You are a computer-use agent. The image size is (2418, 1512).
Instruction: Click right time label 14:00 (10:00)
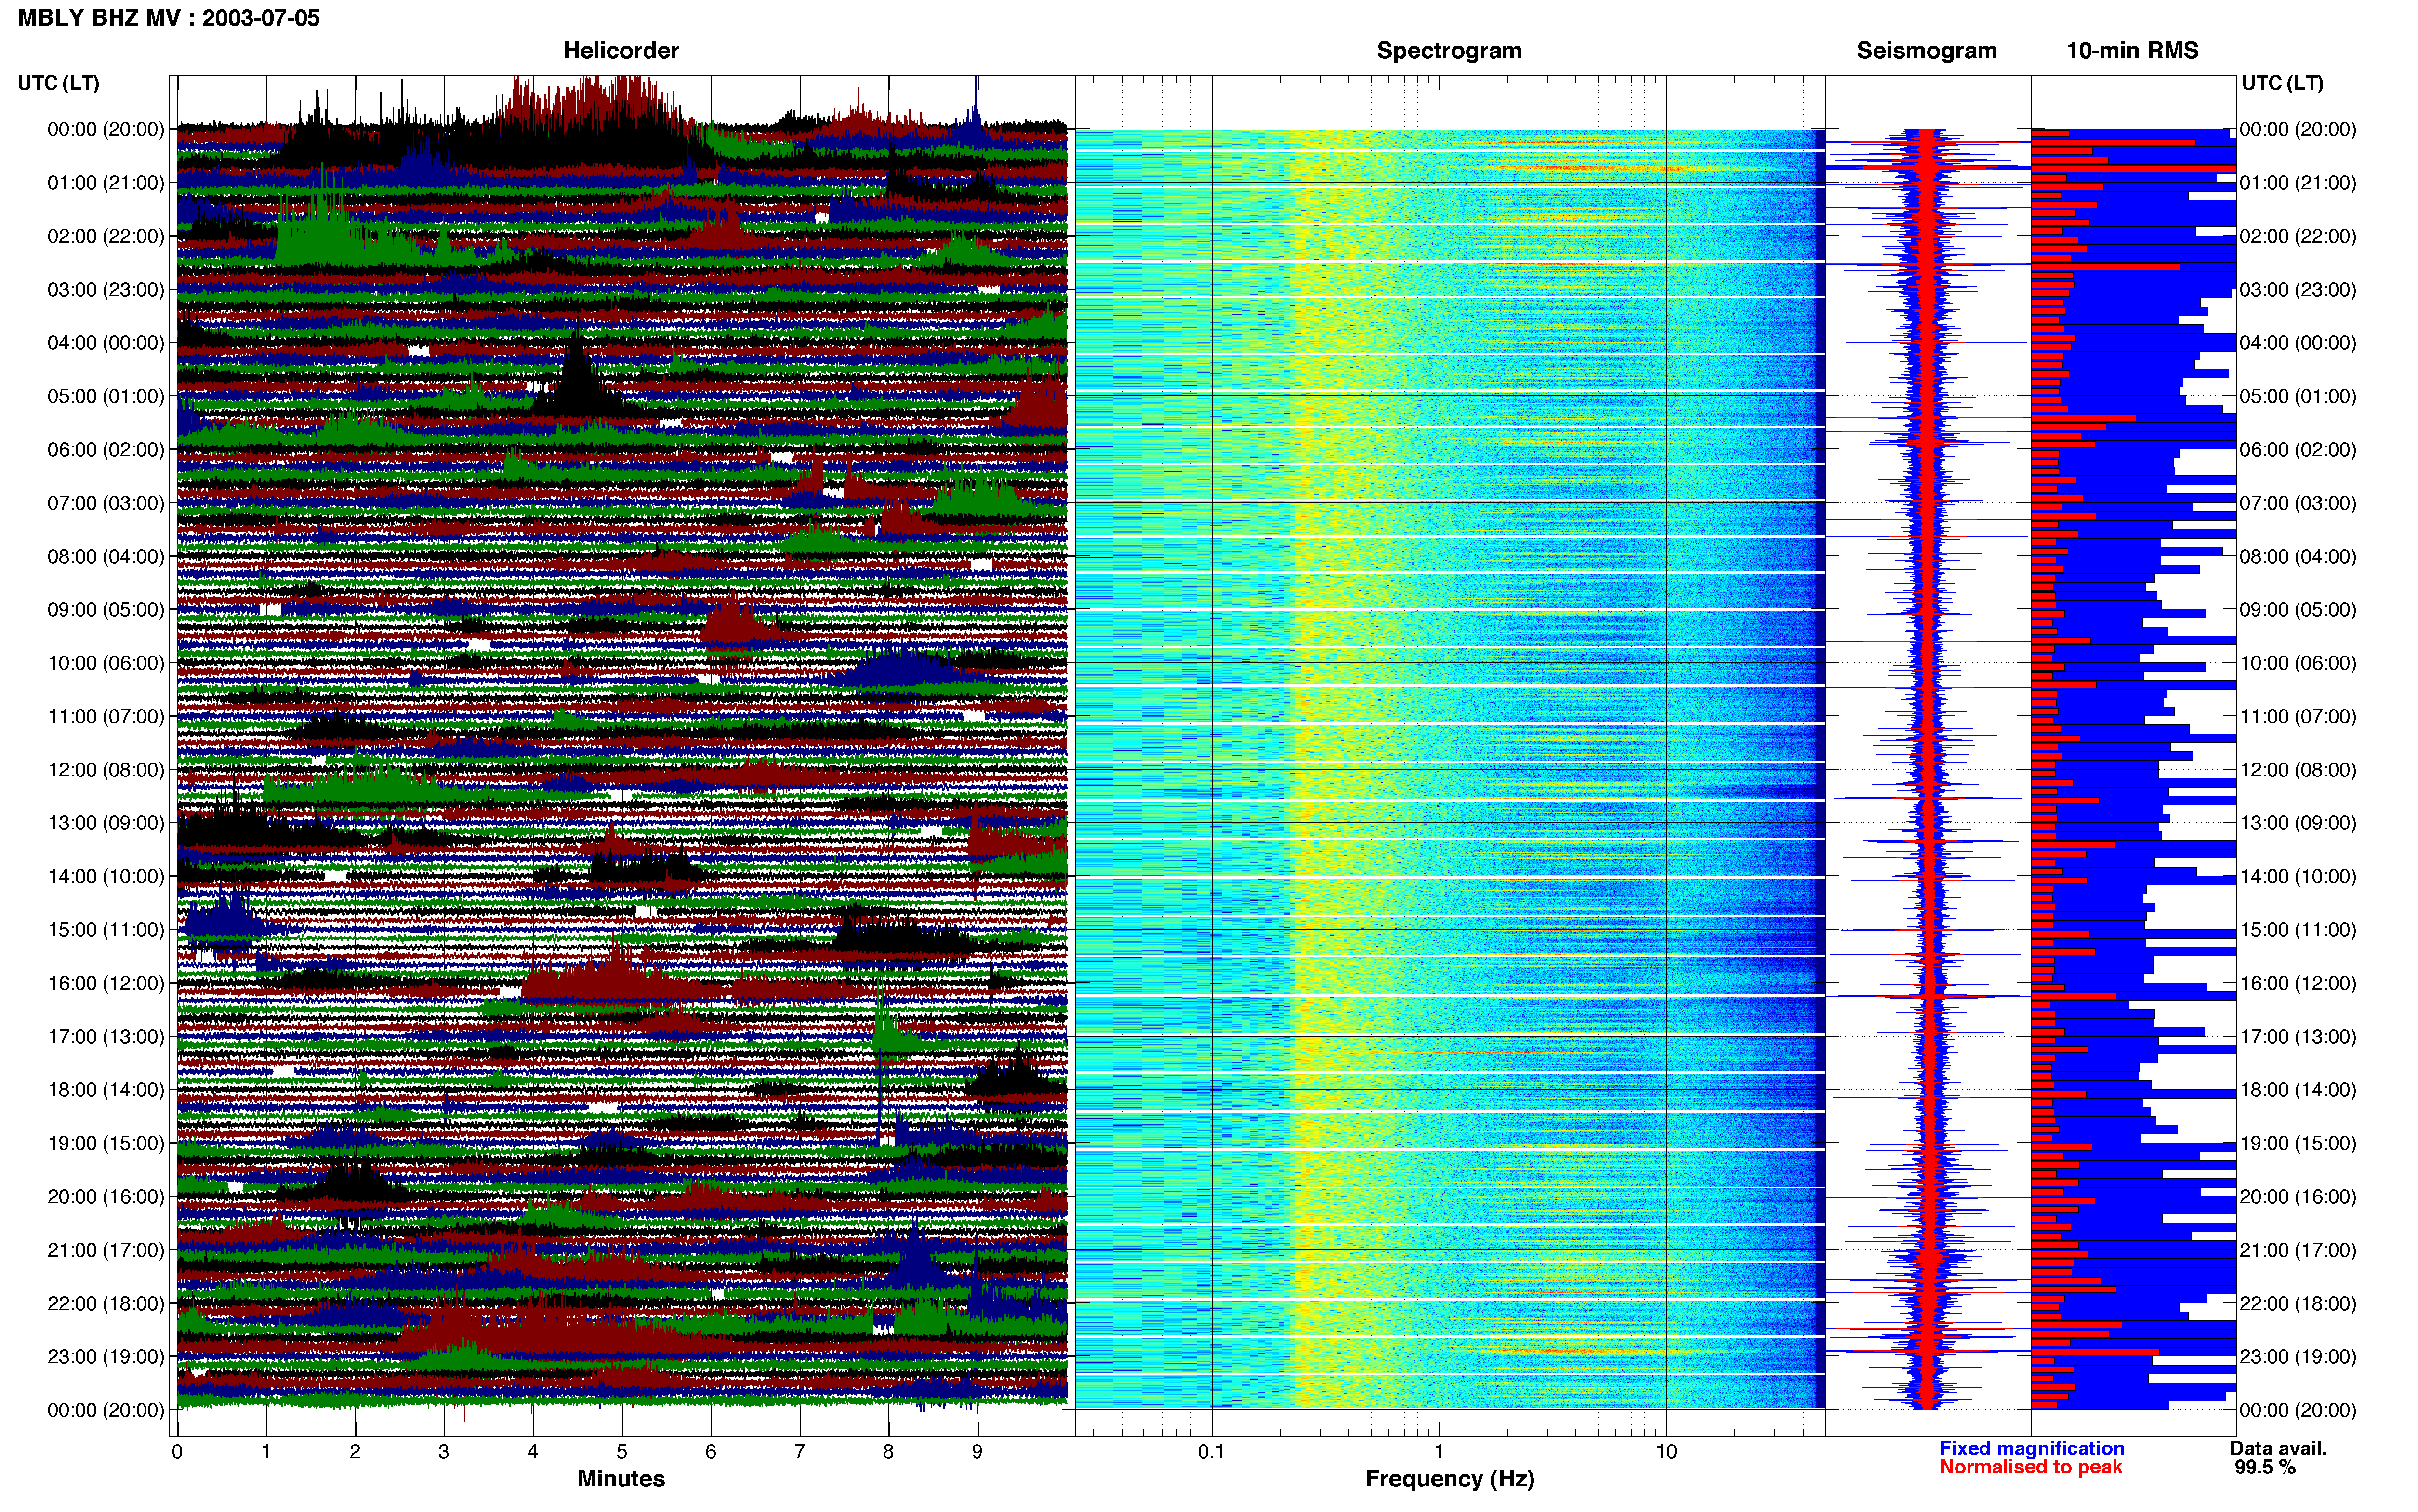2298,876
